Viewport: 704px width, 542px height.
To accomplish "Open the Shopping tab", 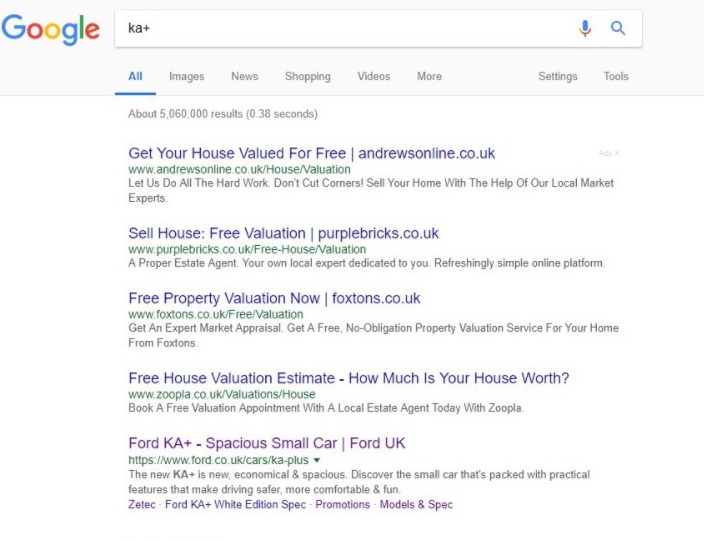I will coord(308,76).
